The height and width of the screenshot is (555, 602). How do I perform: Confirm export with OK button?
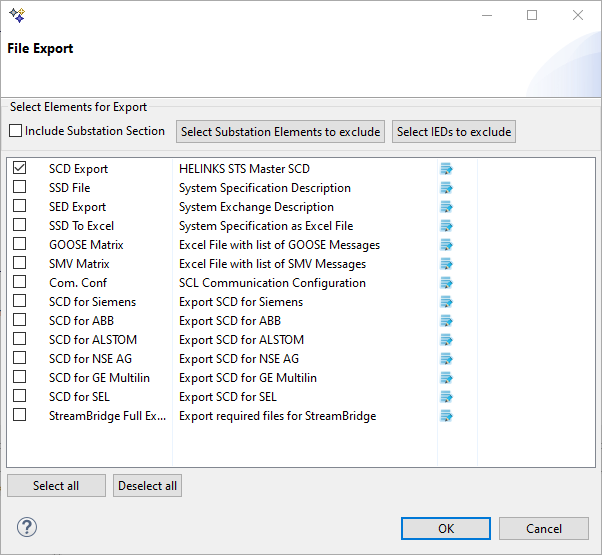pos(446,528)
